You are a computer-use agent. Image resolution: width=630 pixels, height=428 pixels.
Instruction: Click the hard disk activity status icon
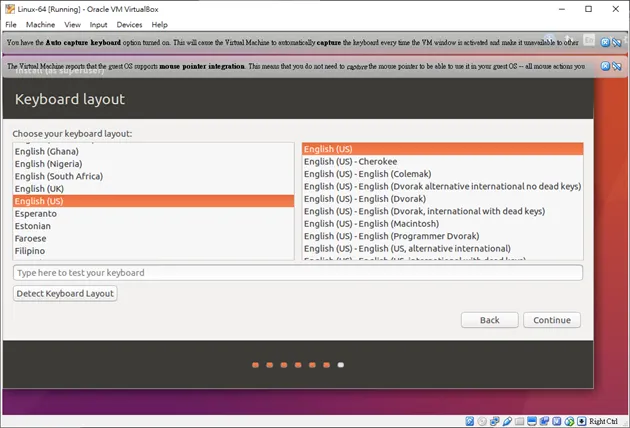tap(469, 421)
